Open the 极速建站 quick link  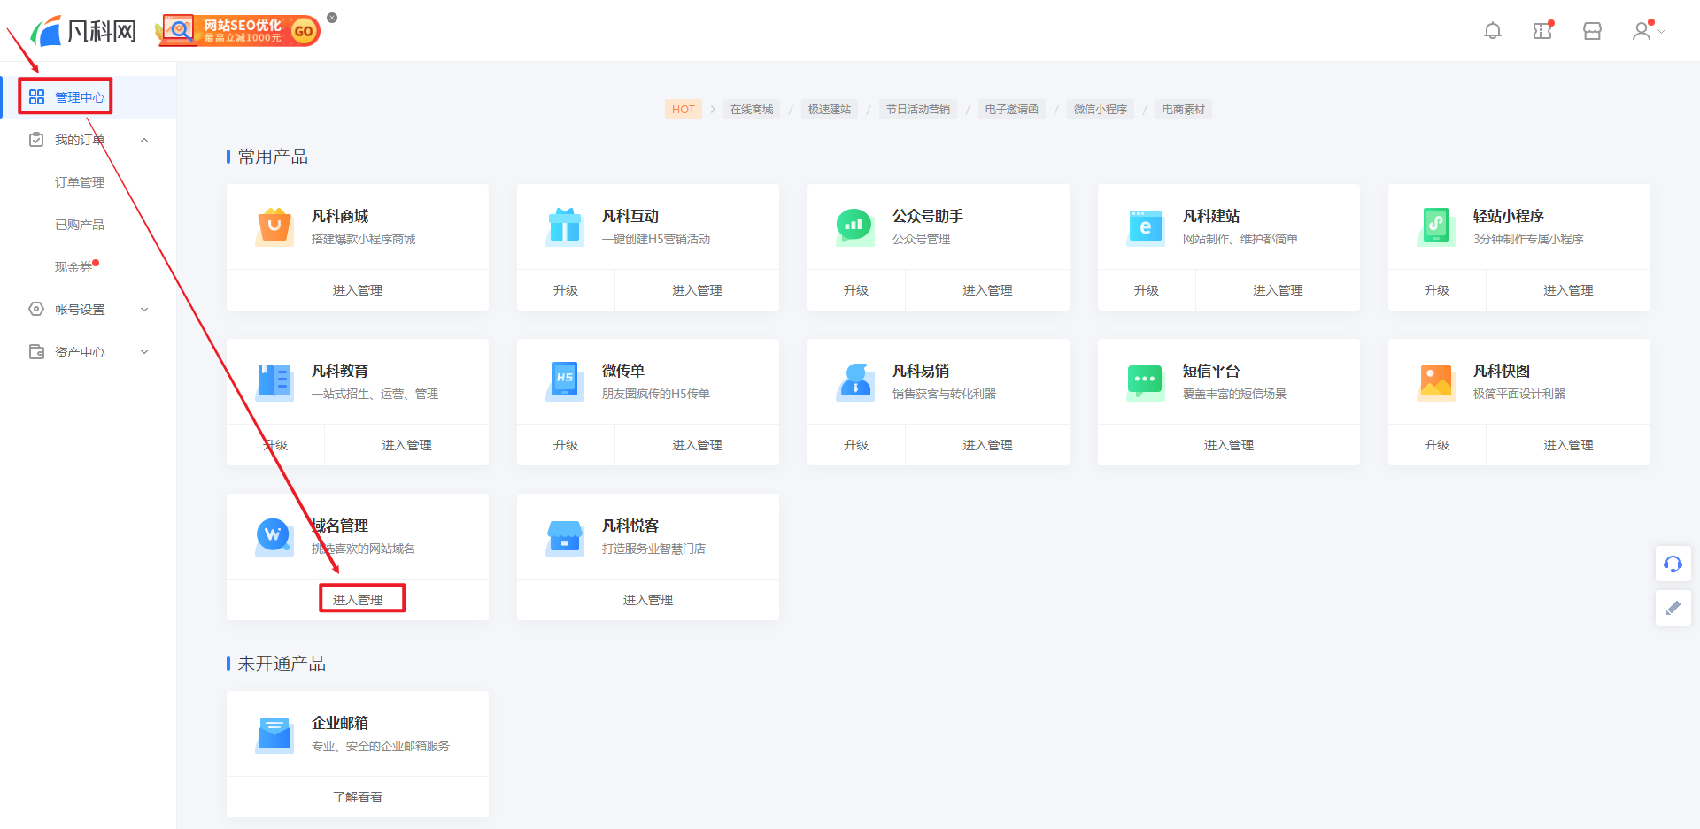829,109
